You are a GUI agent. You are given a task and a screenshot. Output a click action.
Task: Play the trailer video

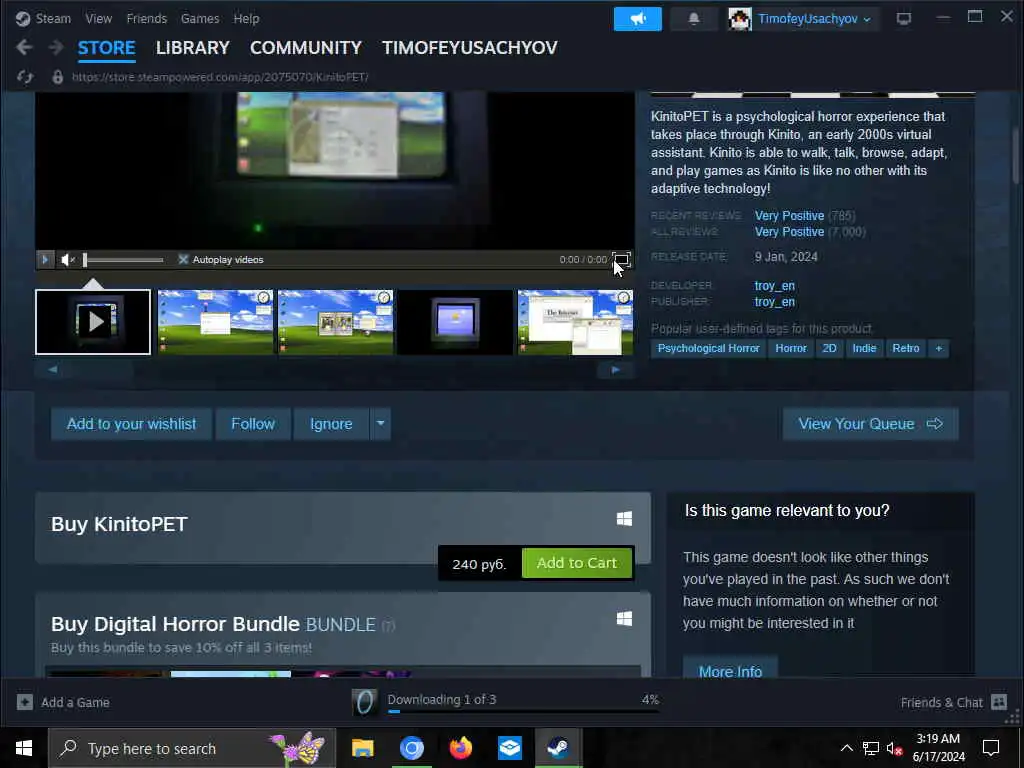pyautogui.click(x=45, y=259)
